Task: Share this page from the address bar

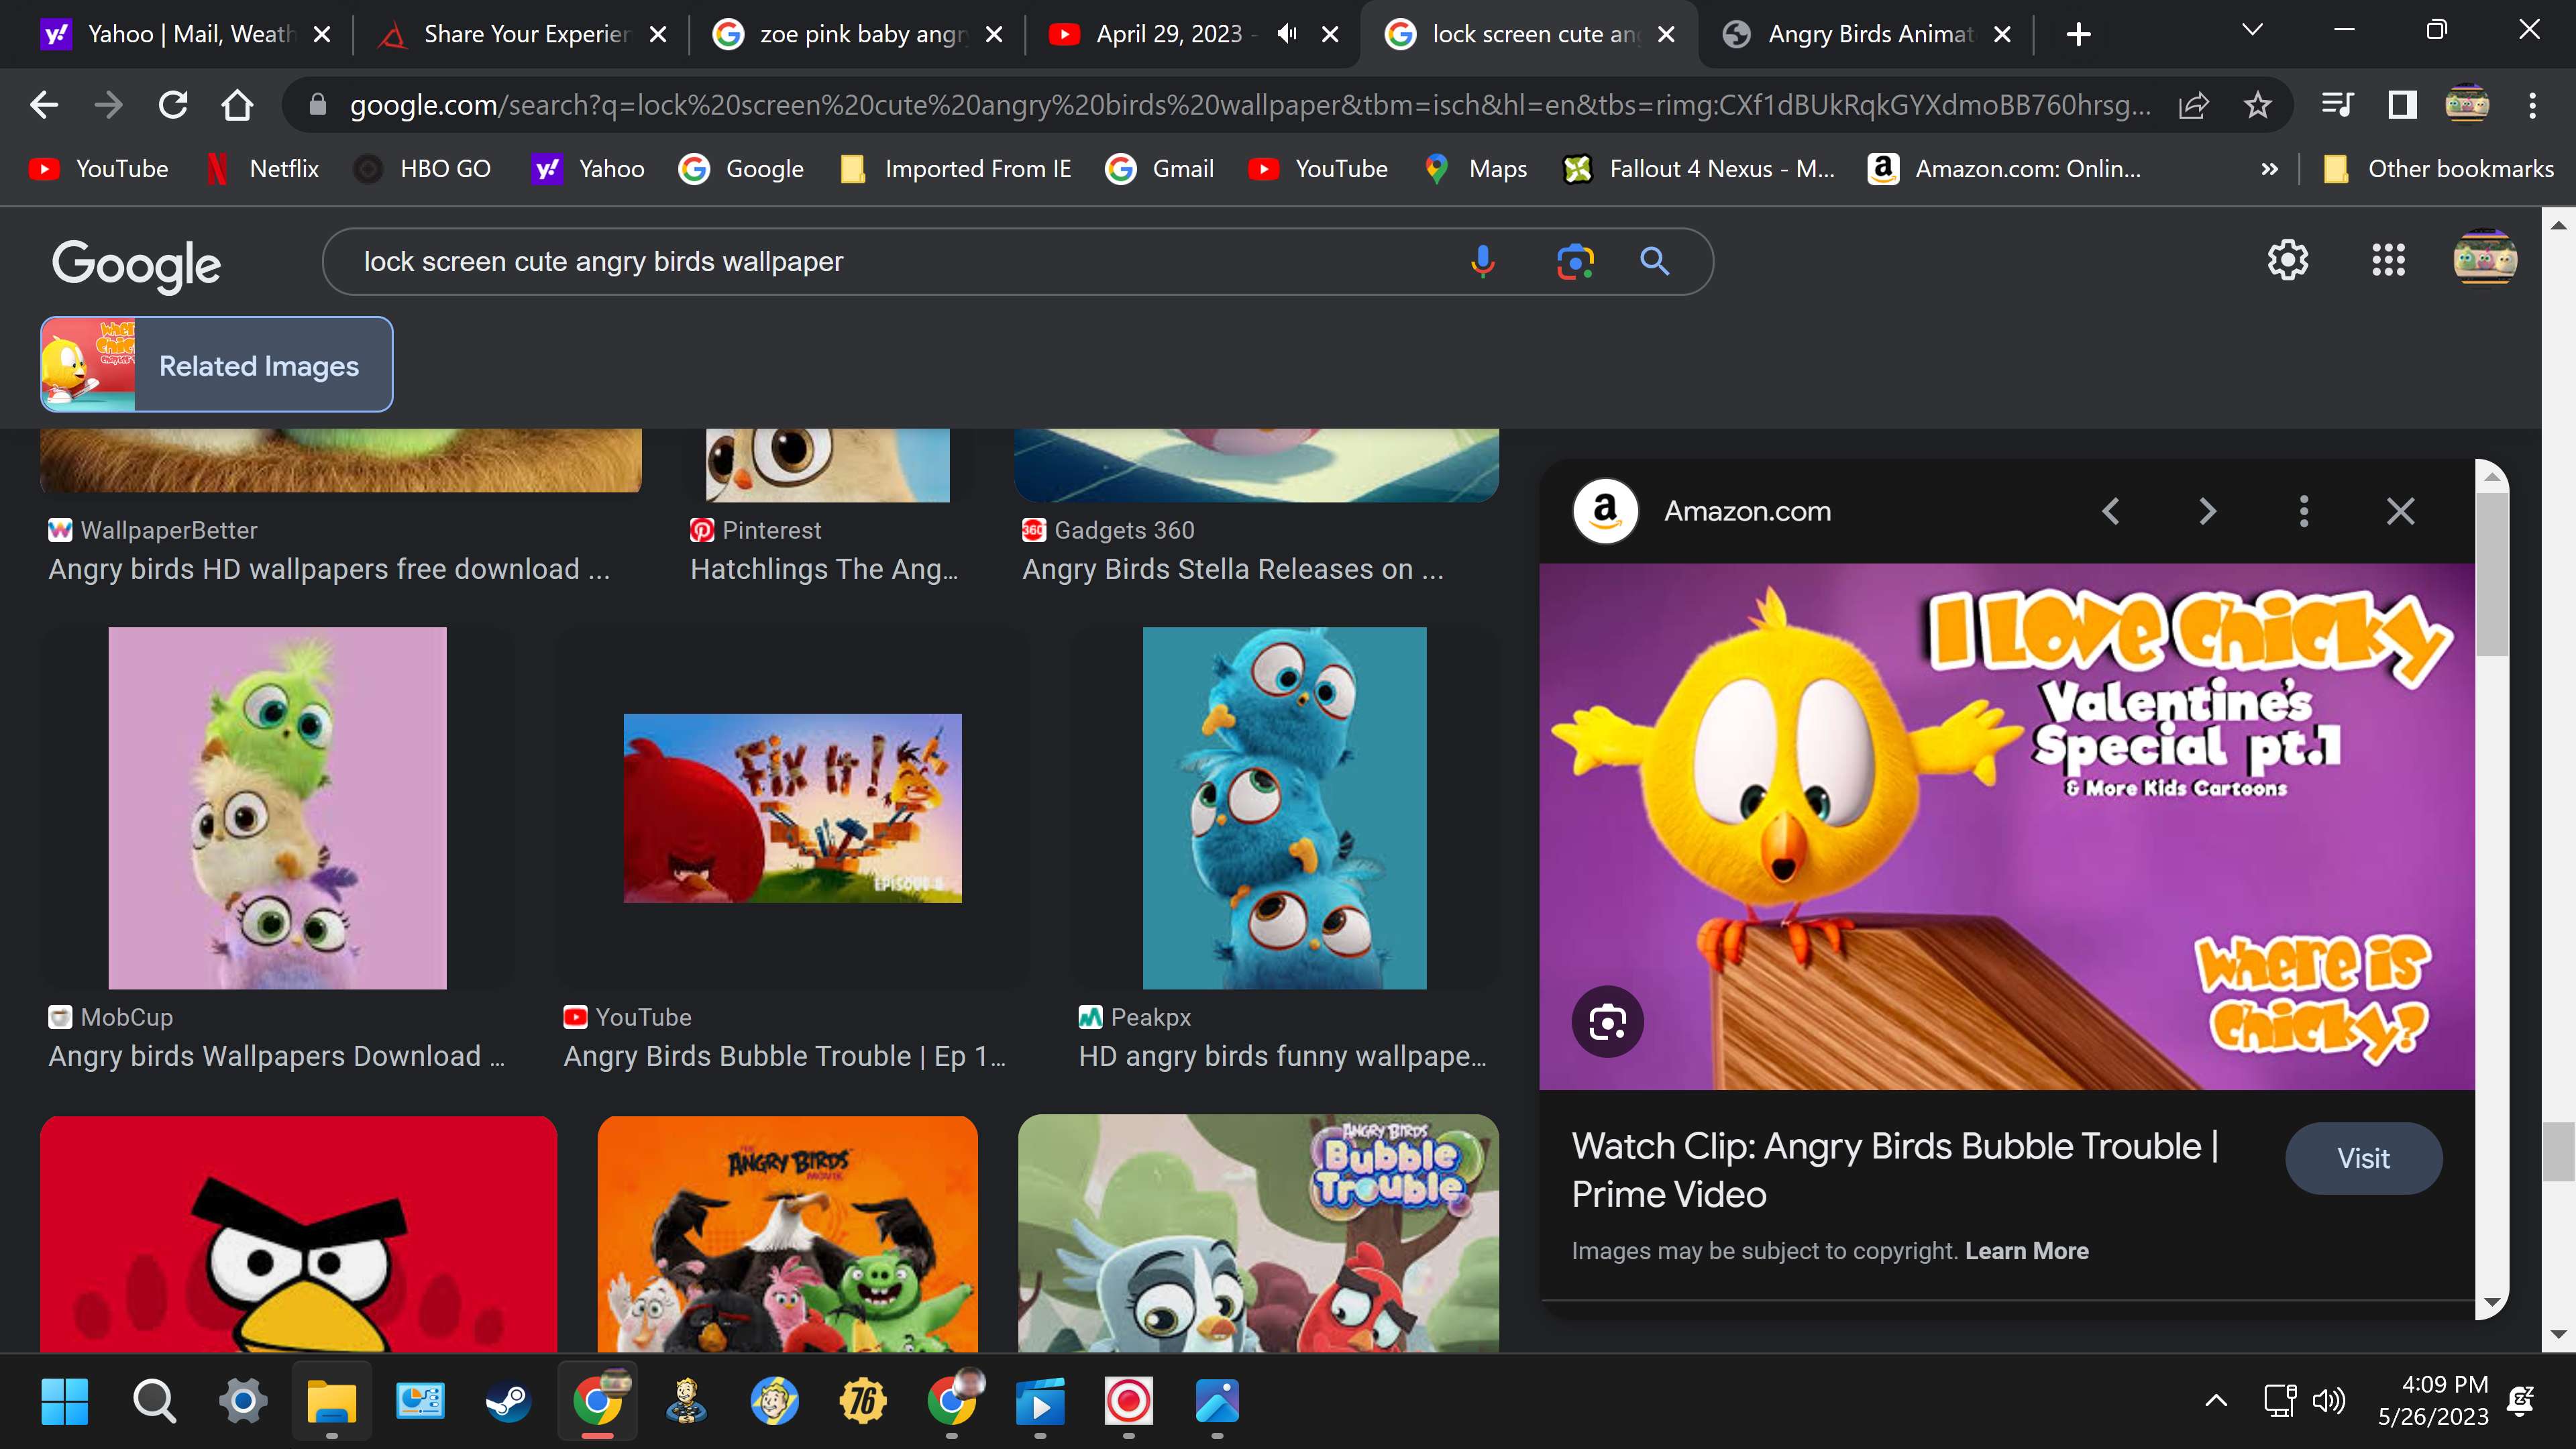Action: [x=2193, y=105]
